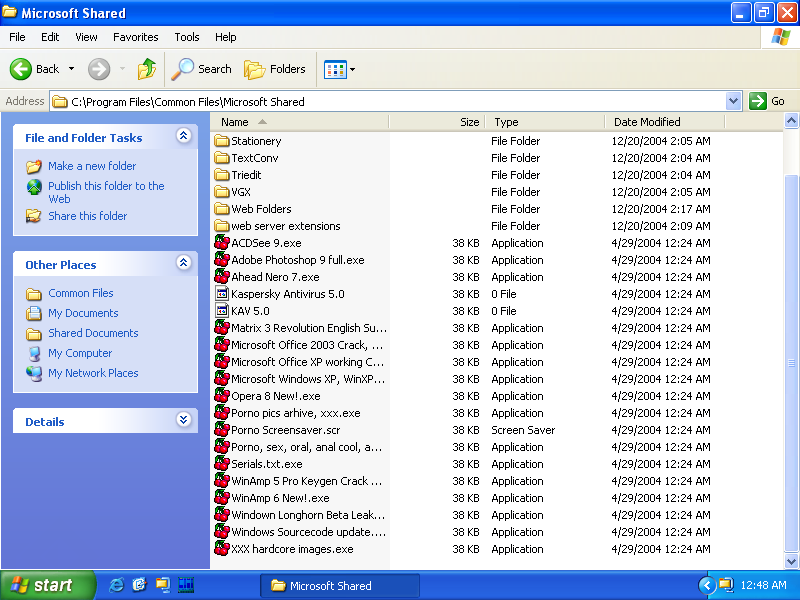Image resolution: width=800 pixels, height=600 pixels.
Task: Toggle the Folders pane button
Action: 274,69
